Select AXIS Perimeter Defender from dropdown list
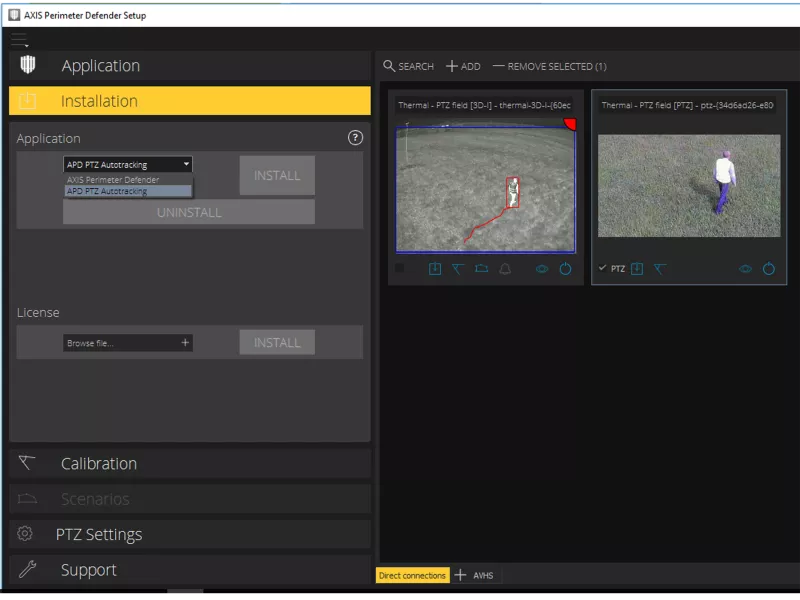The width and height of the screenshot is (800, 600). (x=113, y=180)
